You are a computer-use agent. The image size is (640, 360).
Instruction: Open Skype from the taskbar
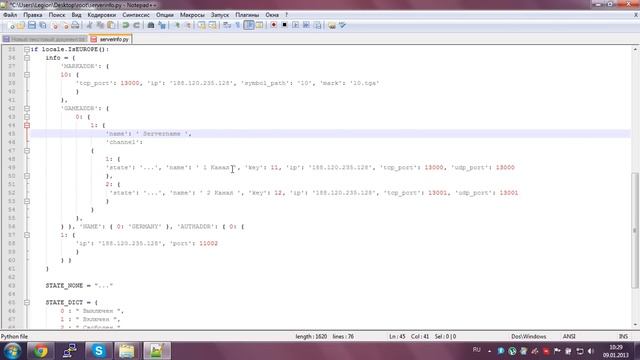tap(98, 351)
